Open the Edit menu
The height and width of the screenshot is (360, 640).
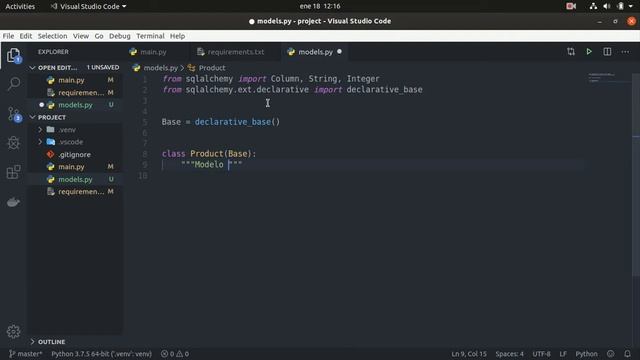click(26, 36)
